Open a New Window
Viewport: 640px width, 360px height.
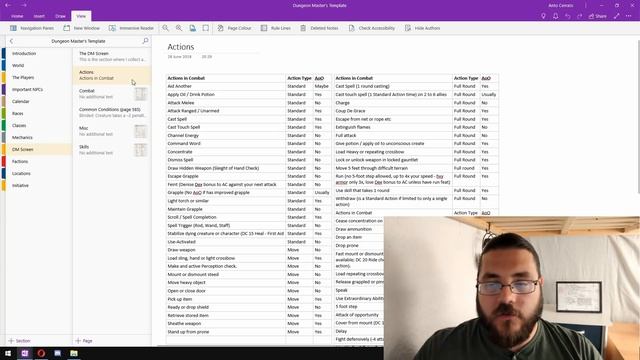tap(82, 28)
